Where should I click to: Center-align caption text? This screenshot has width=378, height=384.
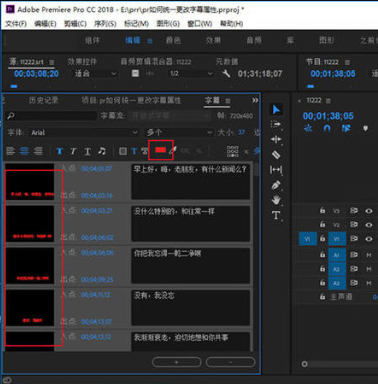click(x=24, y=151)
